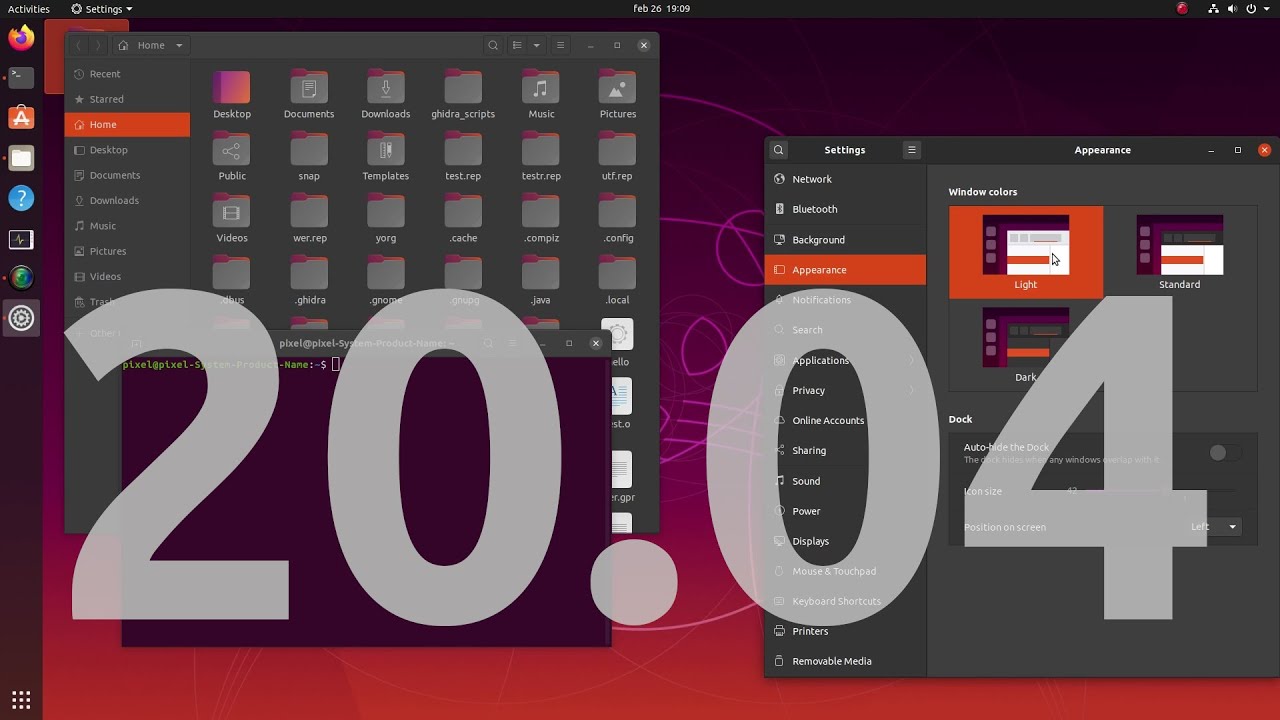This screenshot has width=1280, height=720.
Task: Open the snap folder
Action: [x=309, y=157]
